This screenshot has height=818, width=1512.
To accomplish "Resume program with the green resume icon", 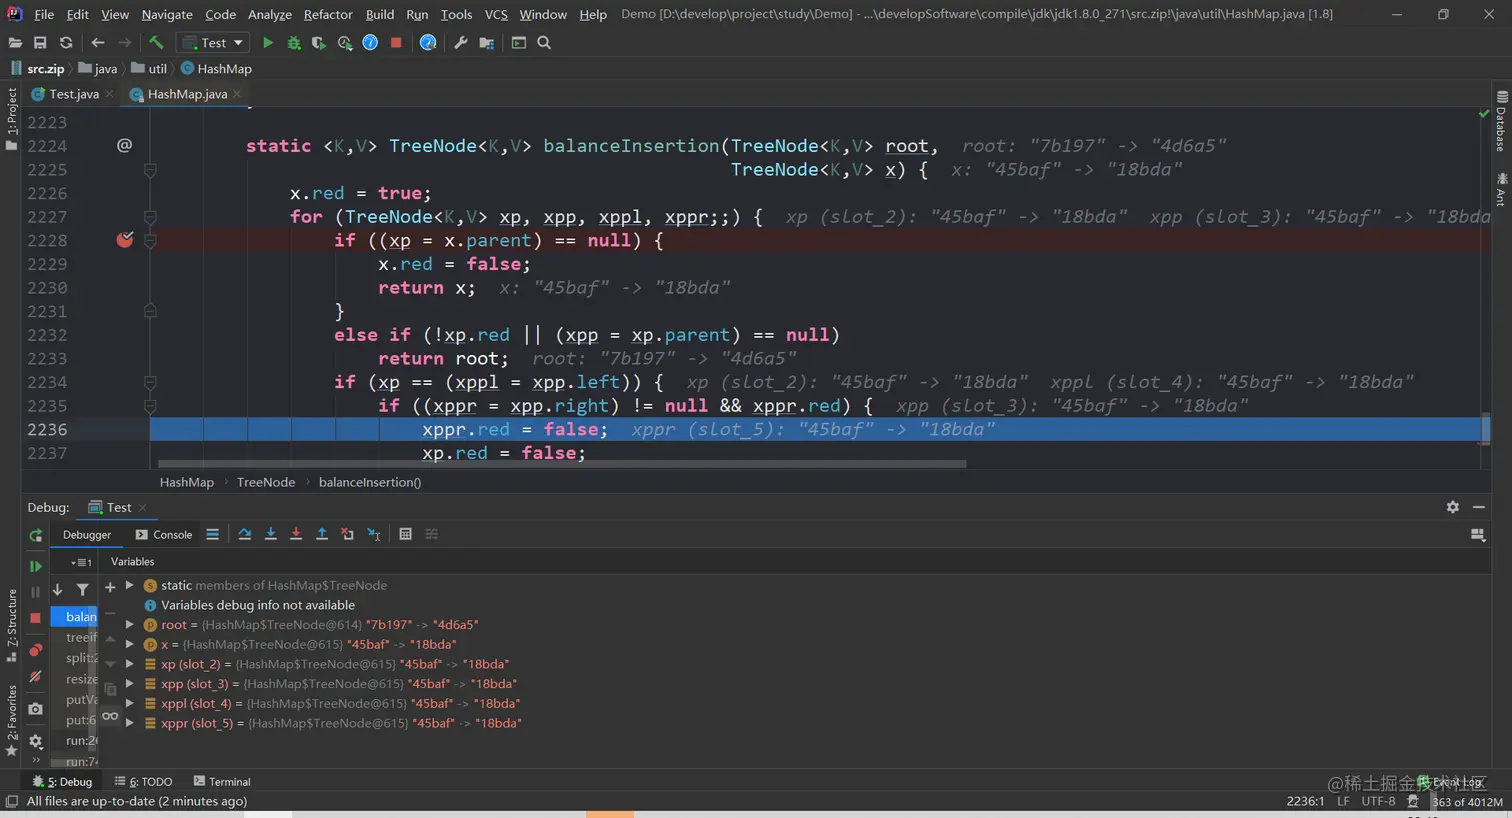I will tap(36, 566).
